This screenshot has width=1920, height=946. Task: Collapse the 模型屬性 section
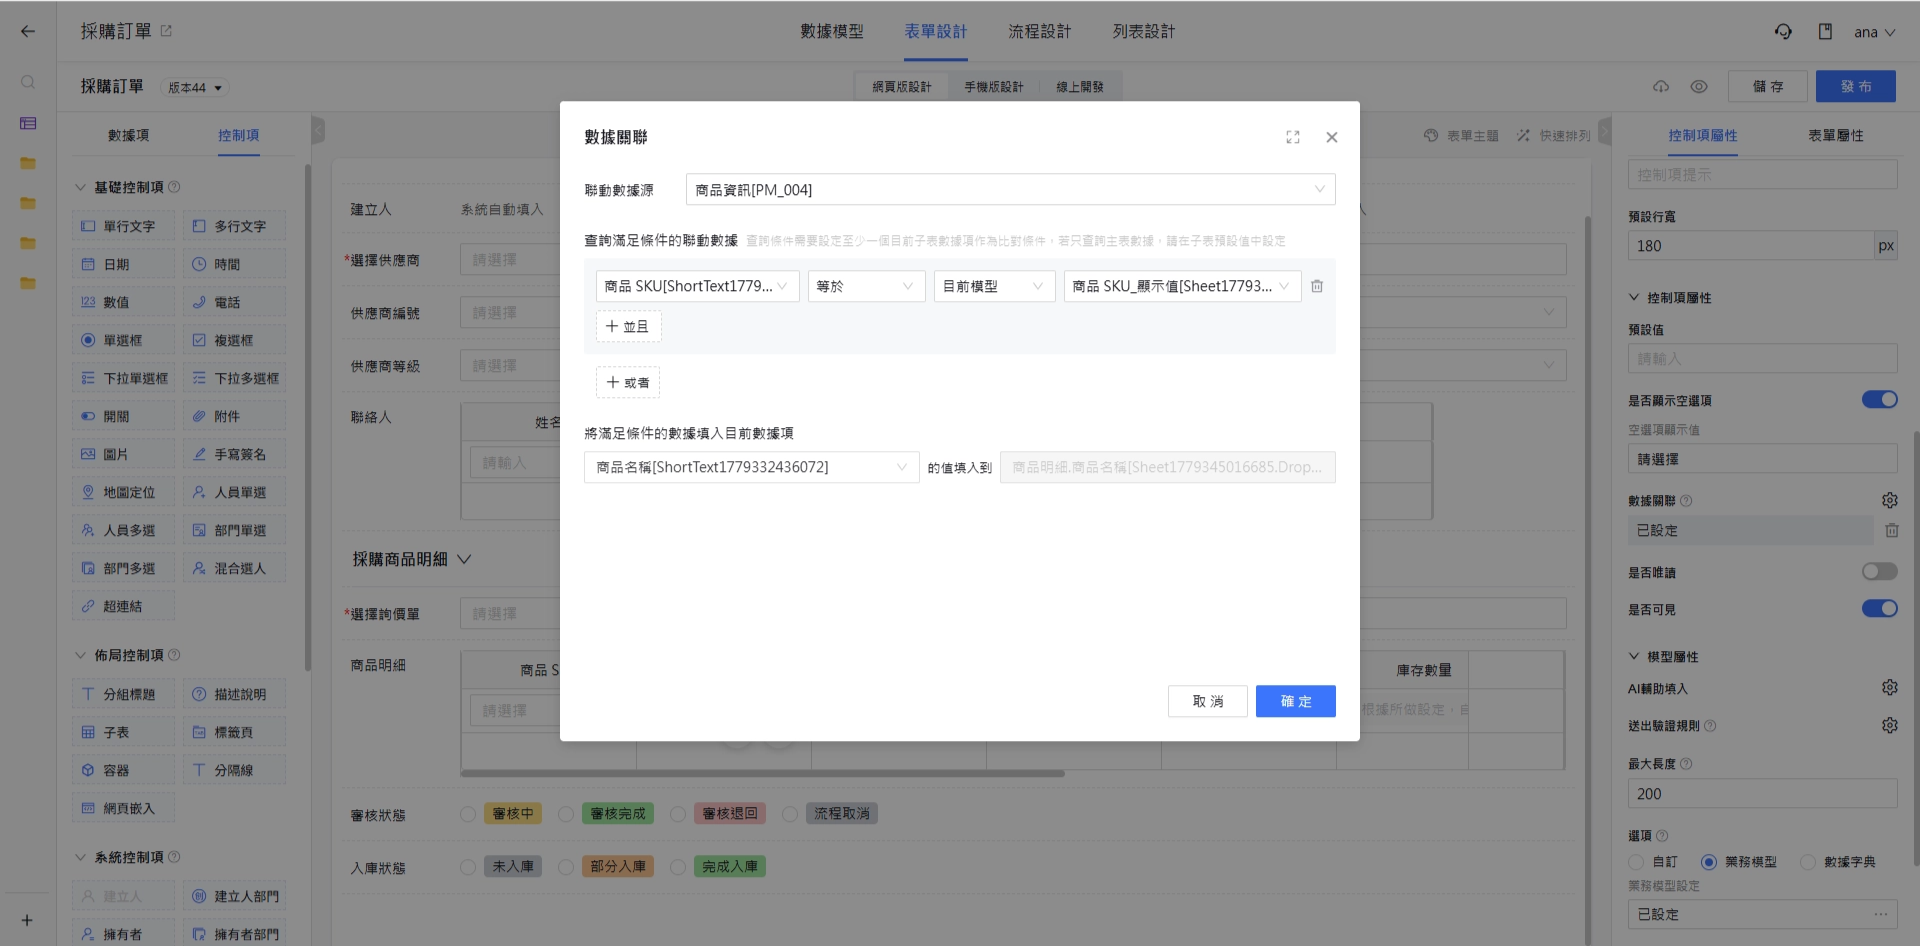(1634, 657)
